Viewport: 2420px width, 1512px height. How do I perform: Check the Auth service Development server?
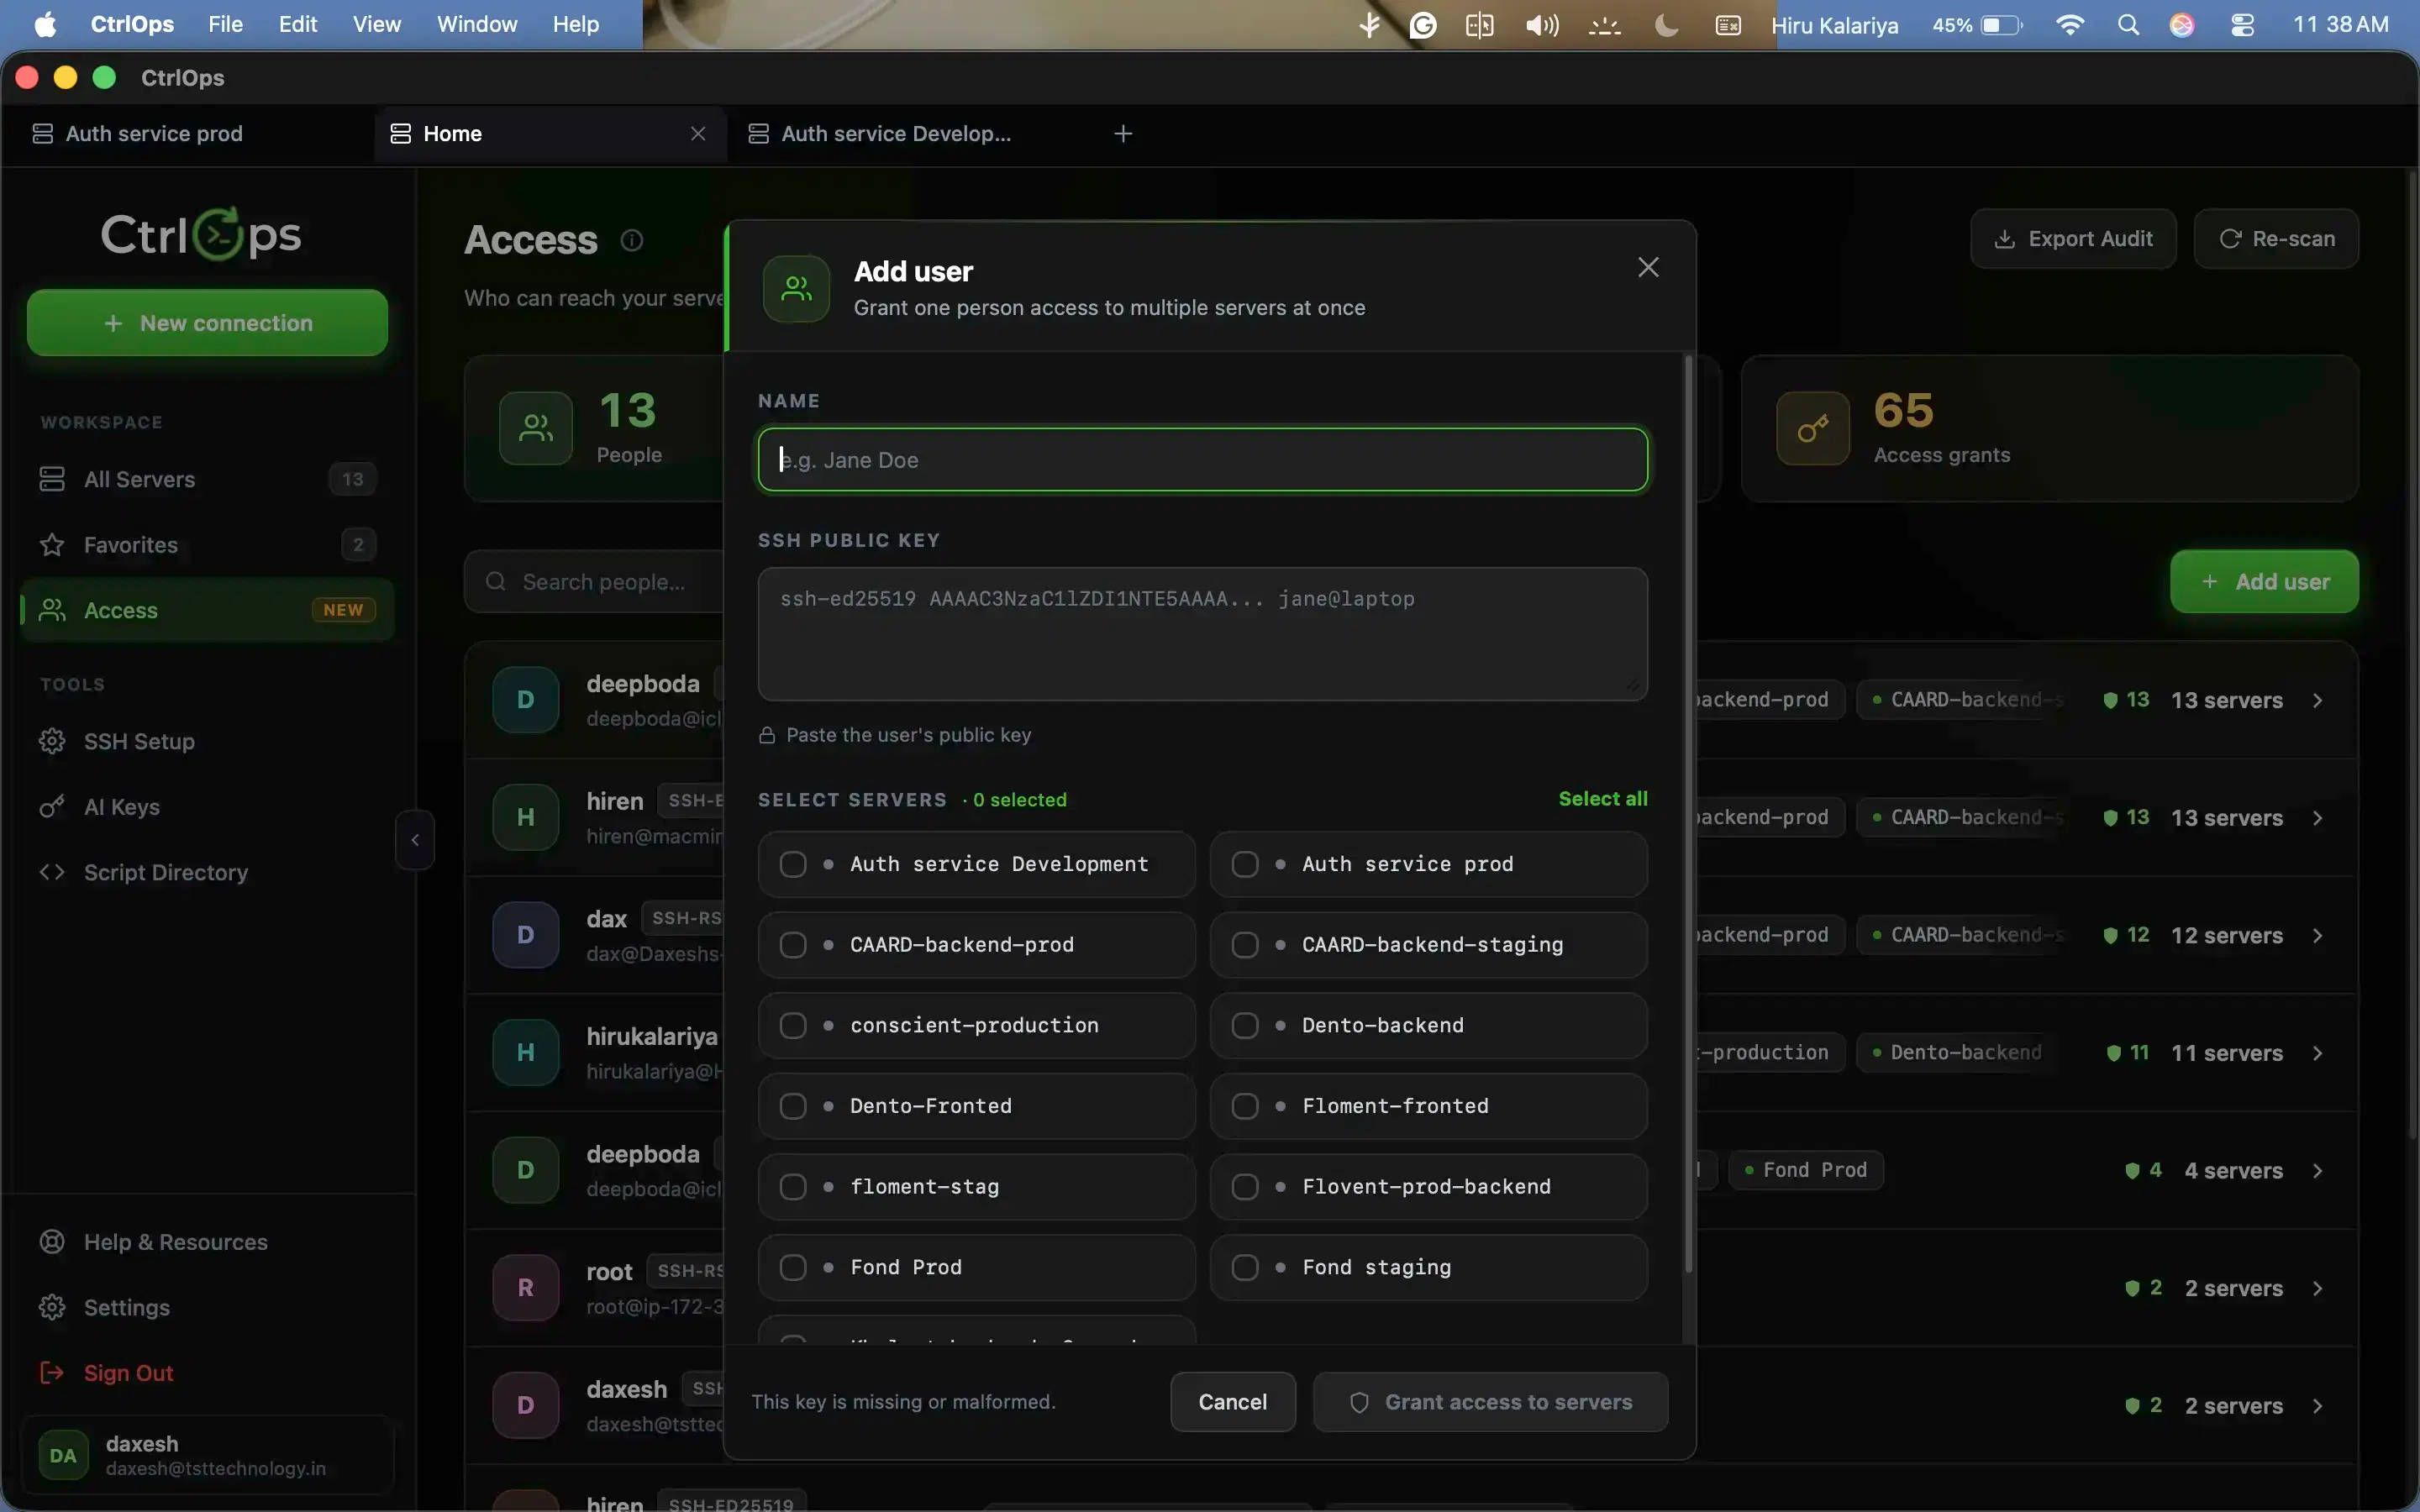[793, 864]
